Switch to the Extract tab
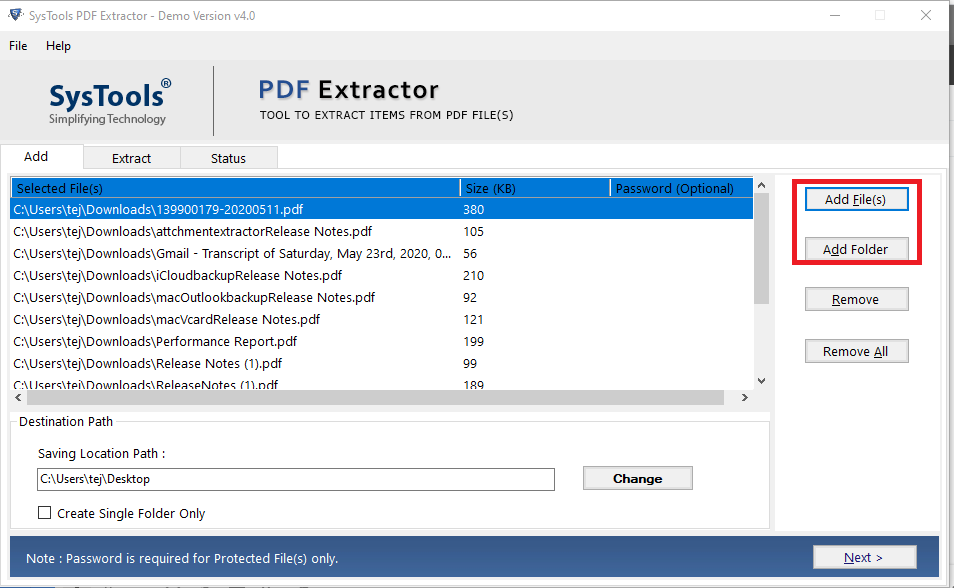954x588 pixels. [131, 157]
